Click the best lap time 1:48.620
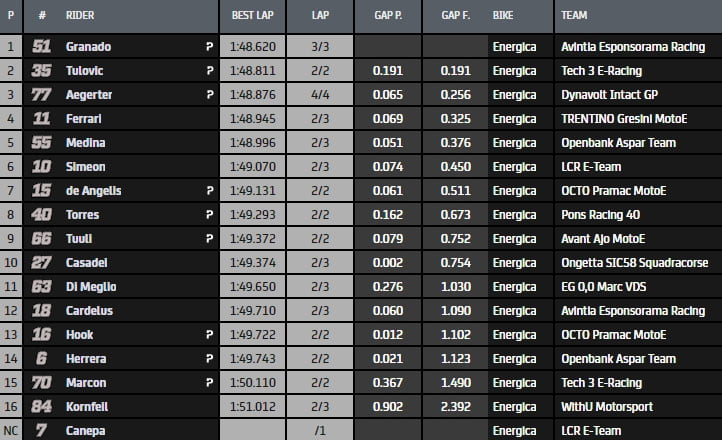The height and width of the screenshot is (440, 722). [252, 47]
